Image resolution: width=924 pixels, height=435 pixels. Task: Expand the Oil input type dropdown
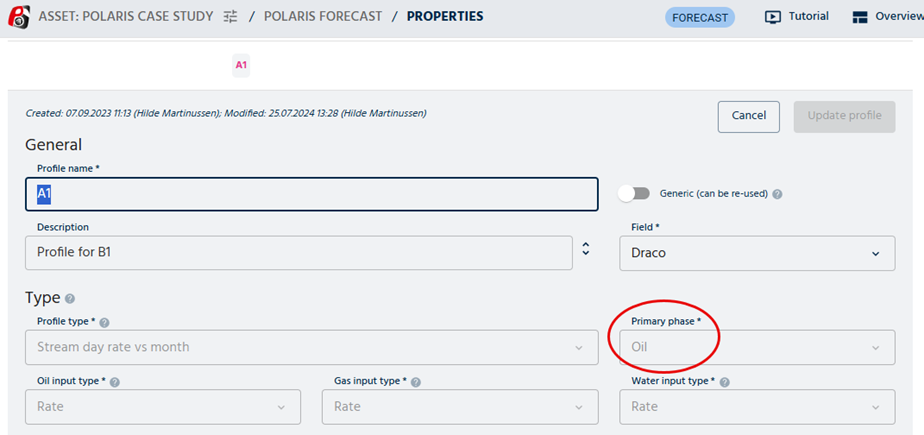click(162, 407)
